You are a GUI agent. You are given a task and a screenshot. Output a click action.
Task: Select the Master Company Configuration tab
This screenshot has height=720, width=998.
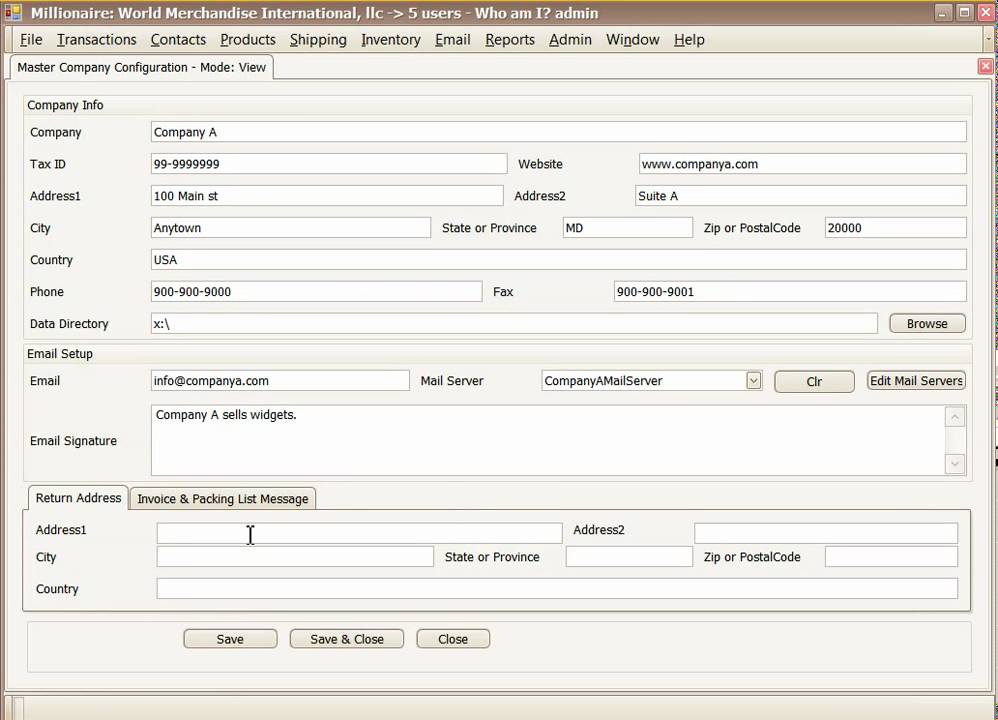[141, 67]
